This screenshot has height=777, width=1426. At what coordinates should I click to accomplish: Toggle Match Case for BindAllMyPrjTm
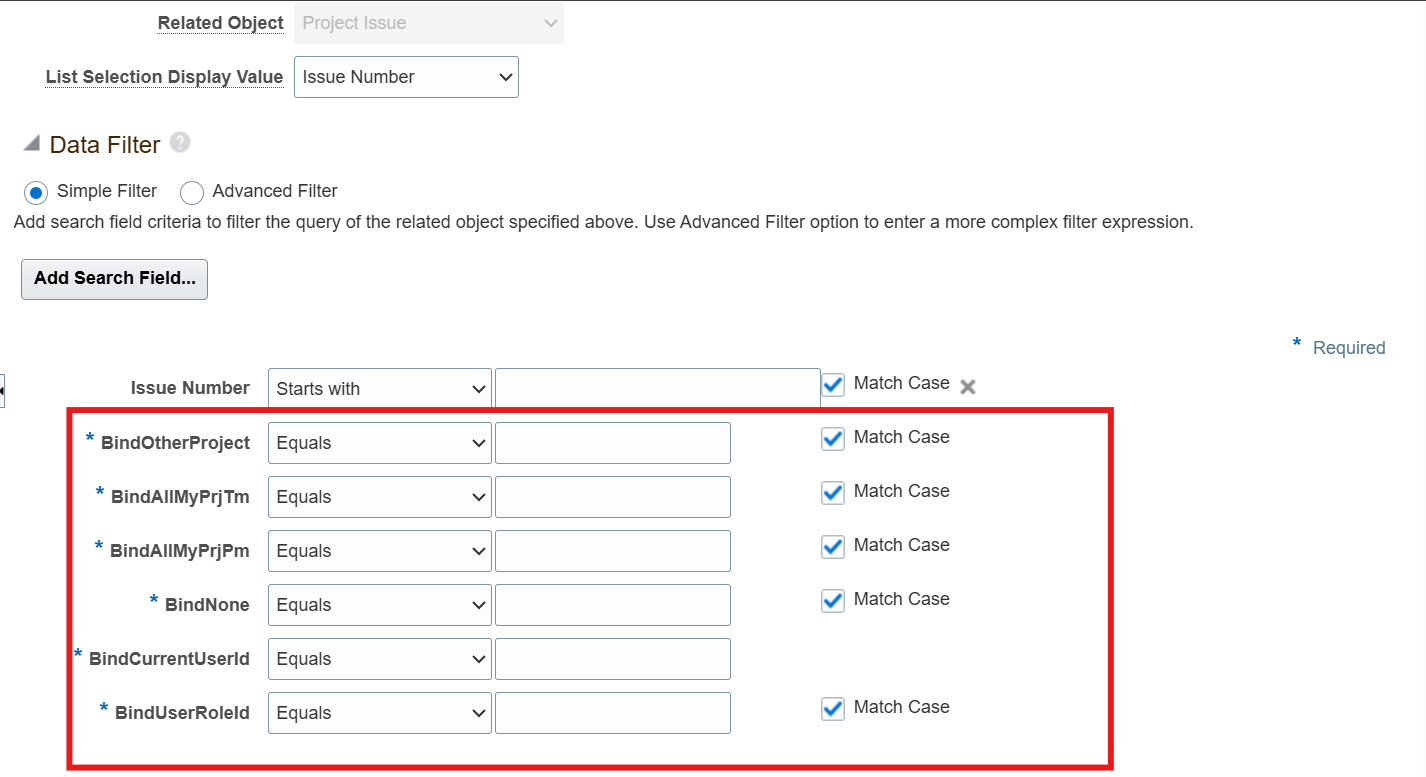(833, 492)
